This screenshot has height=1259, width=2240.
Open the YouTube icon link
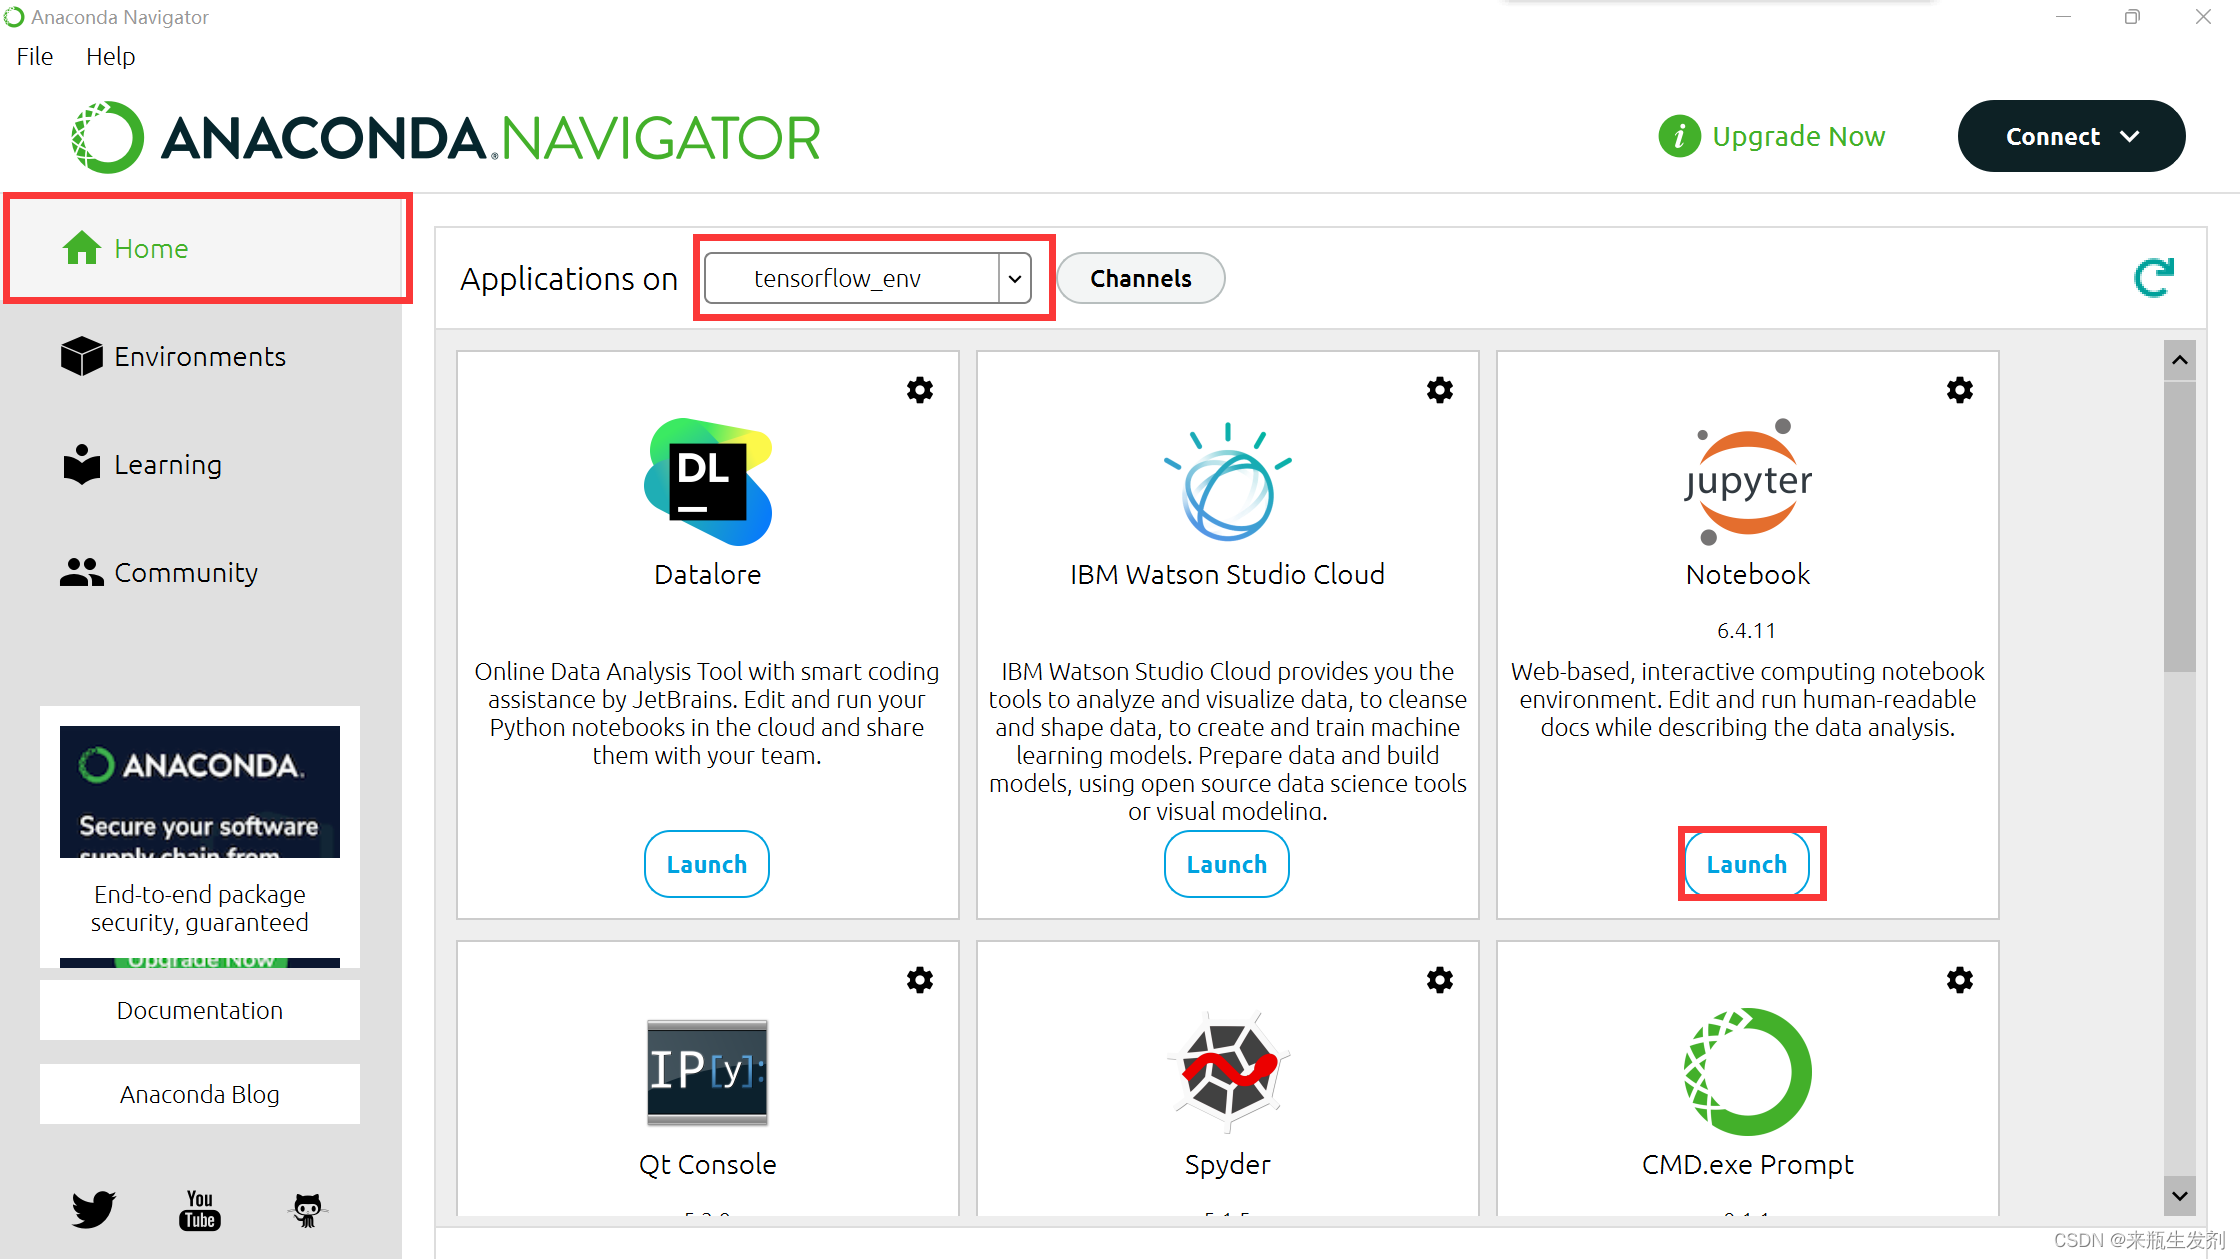pyautogui.click(x=200, y=1209)
